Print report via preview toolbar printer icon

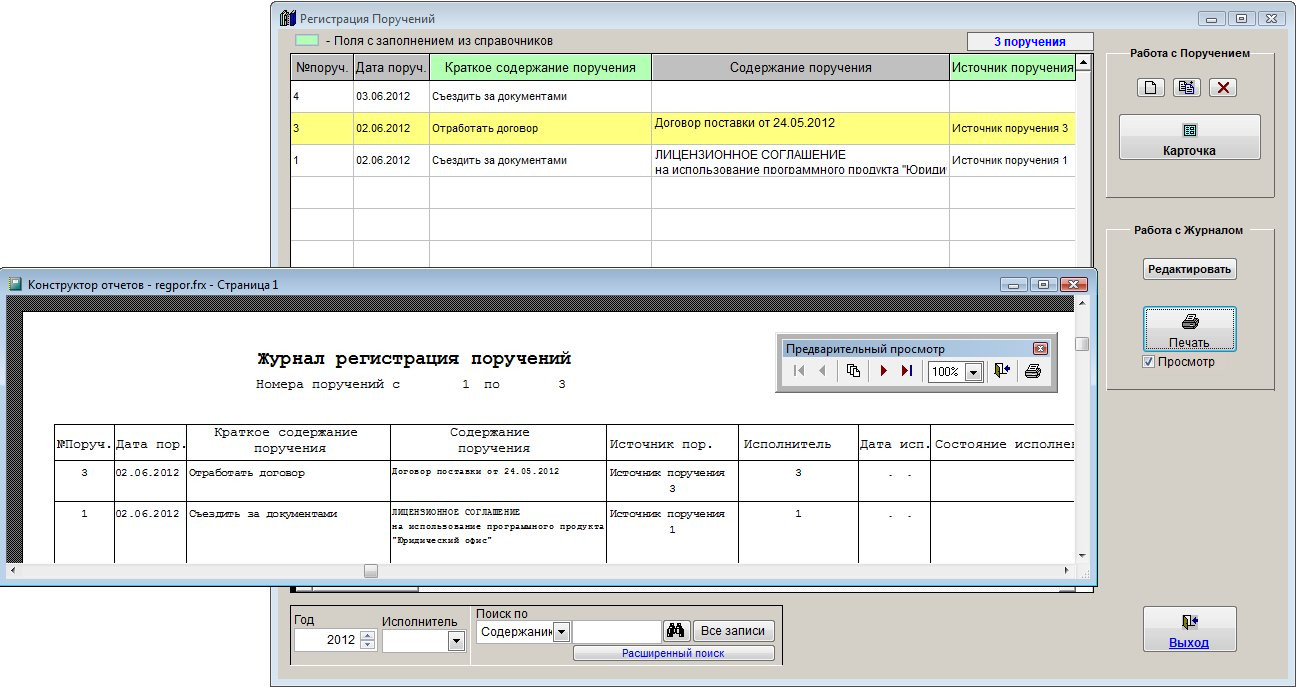[x=1033, y=371]
